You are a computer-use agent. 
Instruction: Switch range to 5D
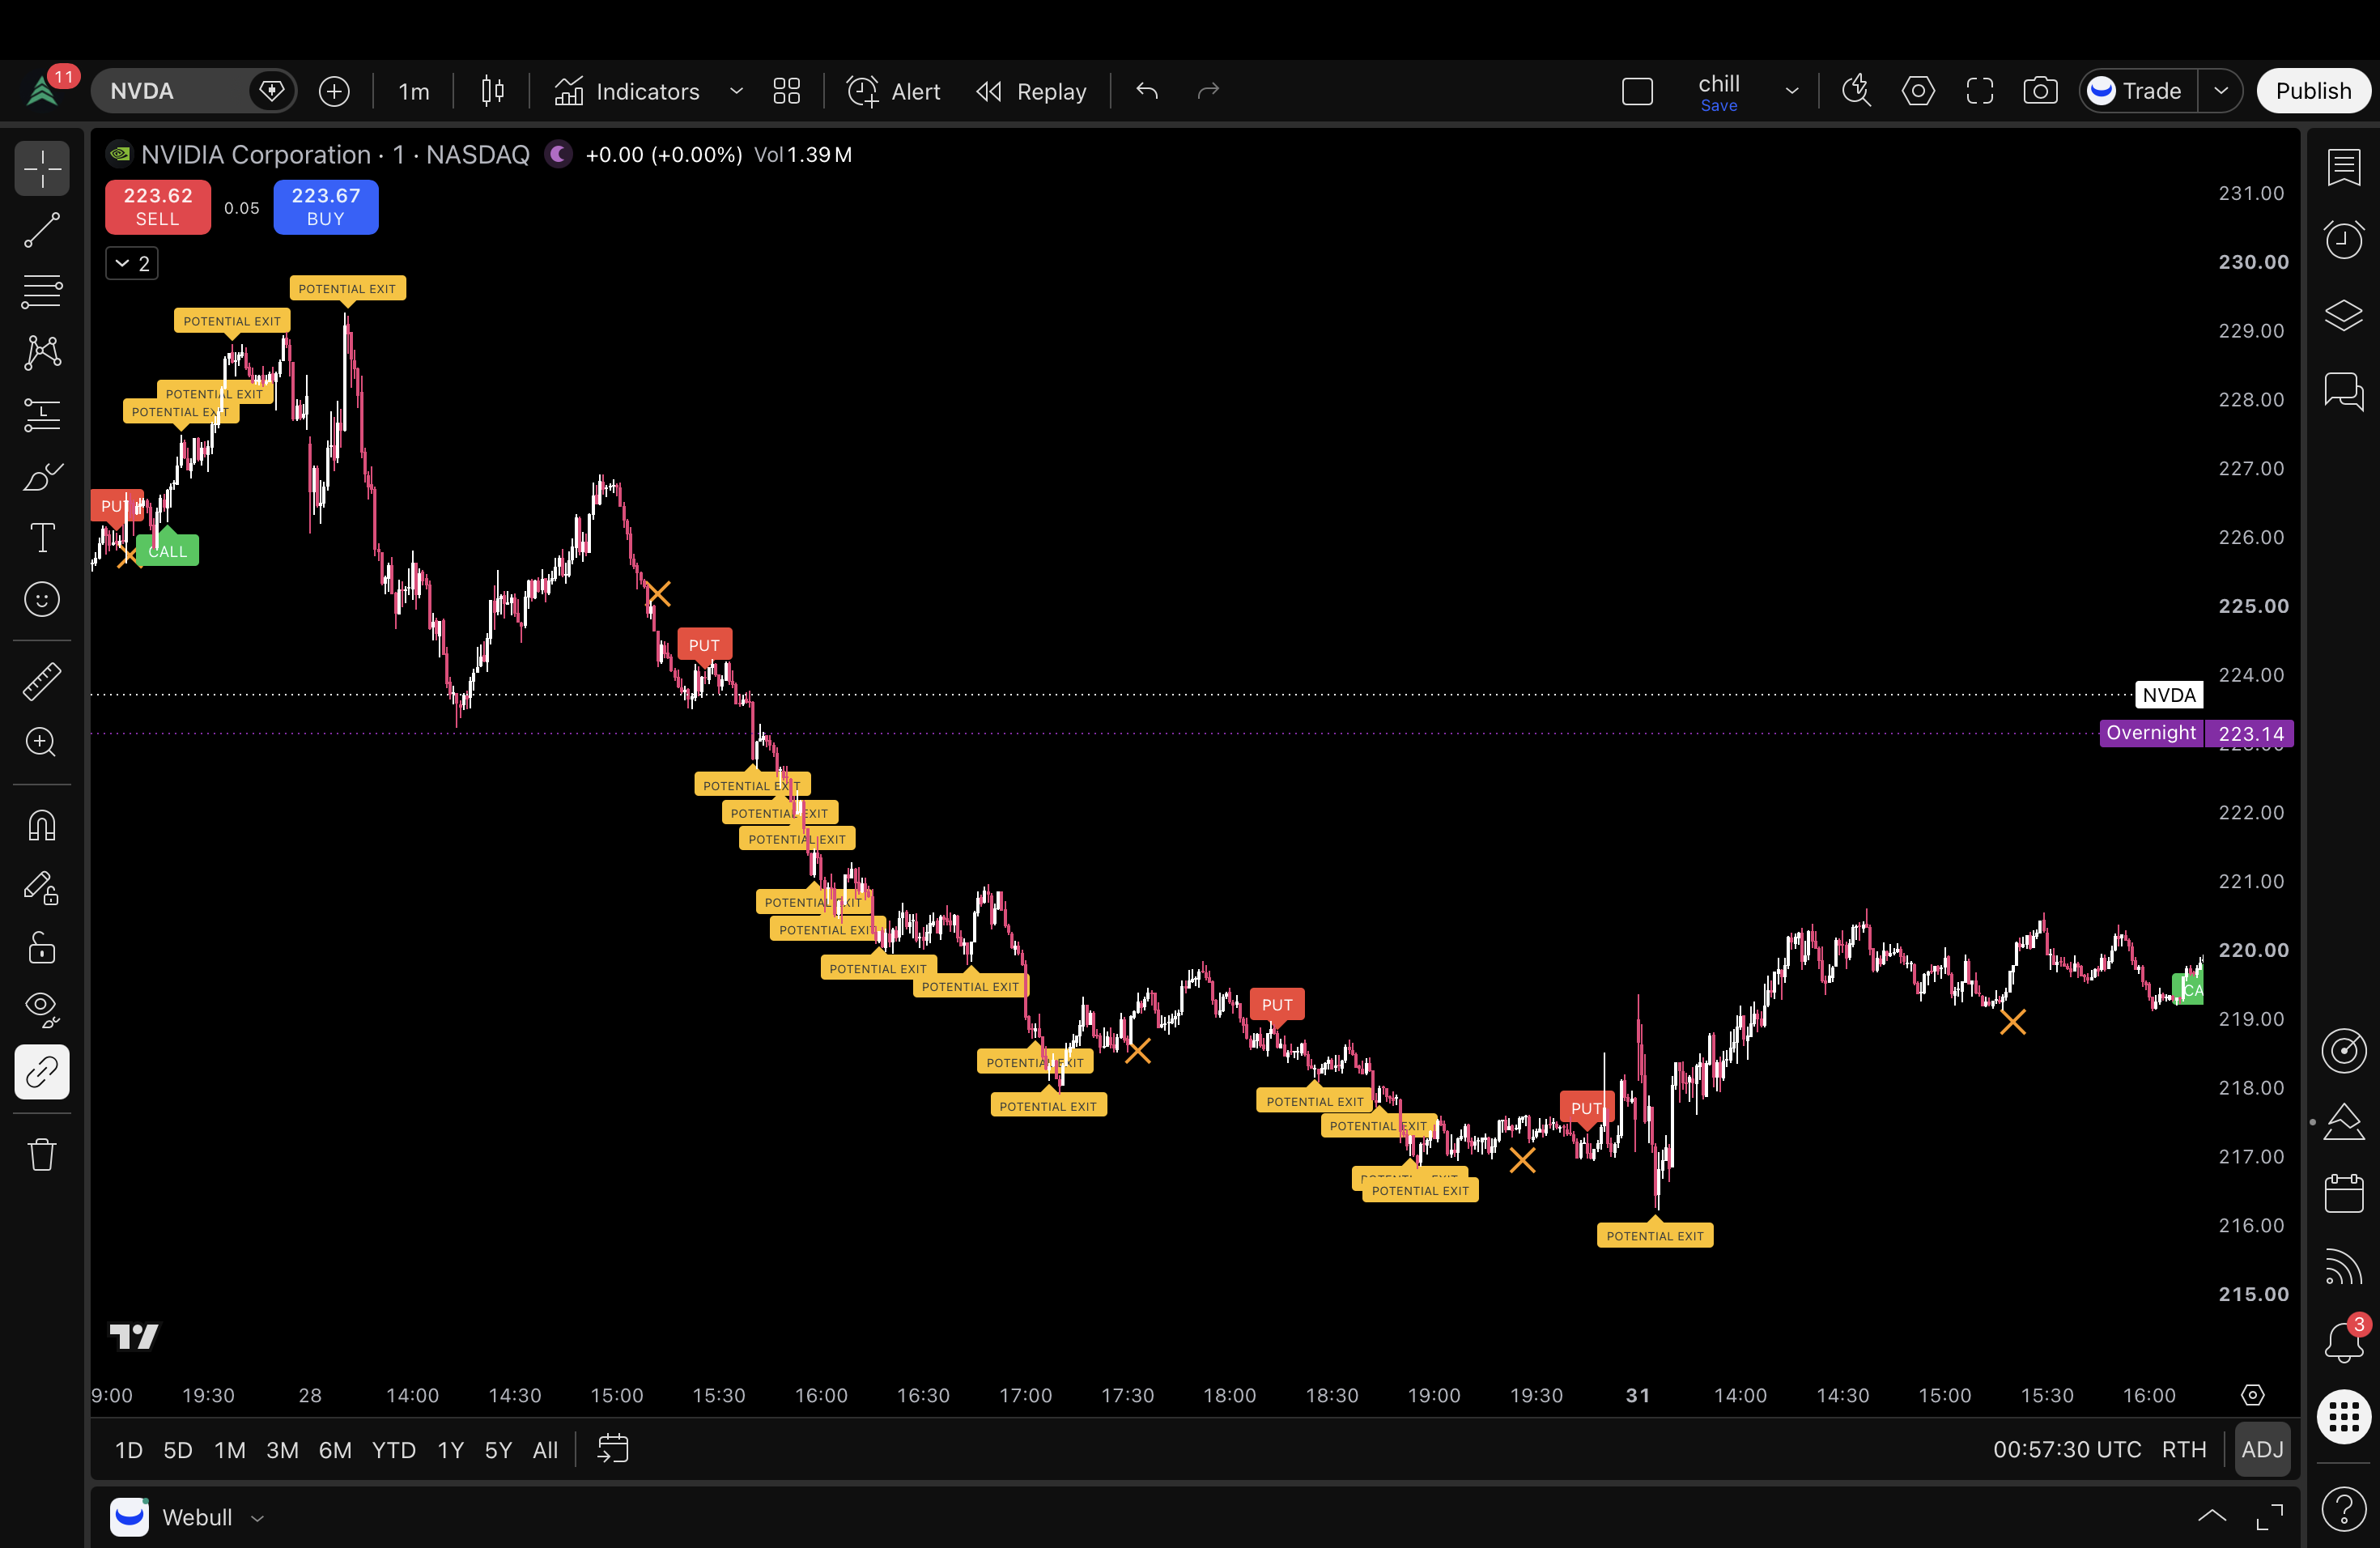pyautogui.click(x=177, y=1450)
